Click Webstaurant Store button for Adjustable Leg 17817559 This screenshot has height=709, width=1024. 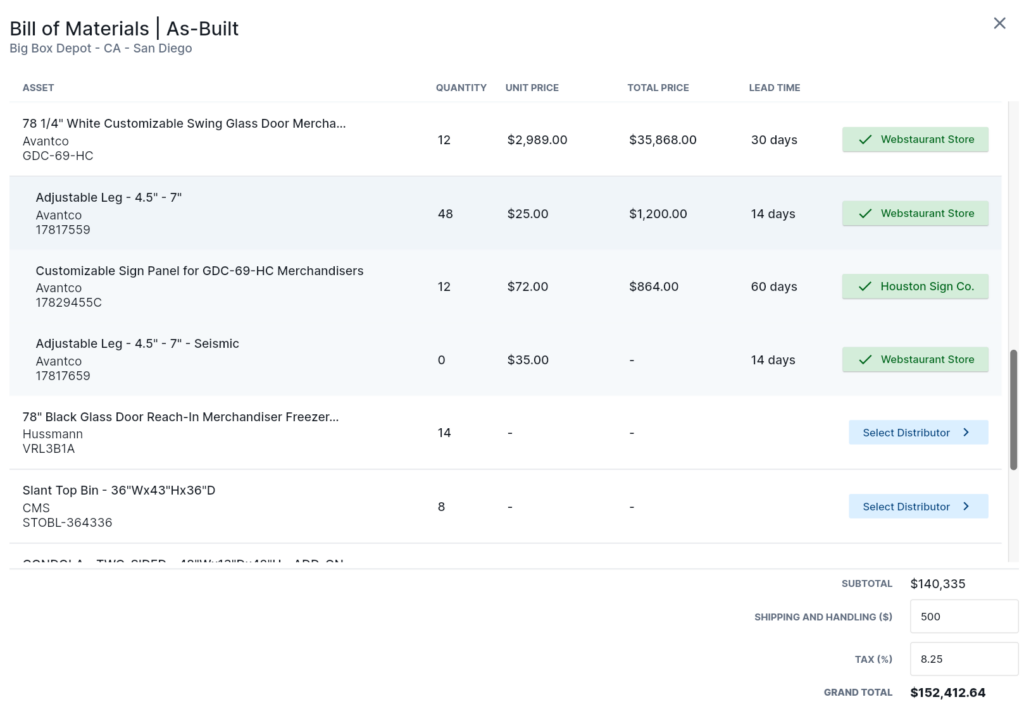915,213
